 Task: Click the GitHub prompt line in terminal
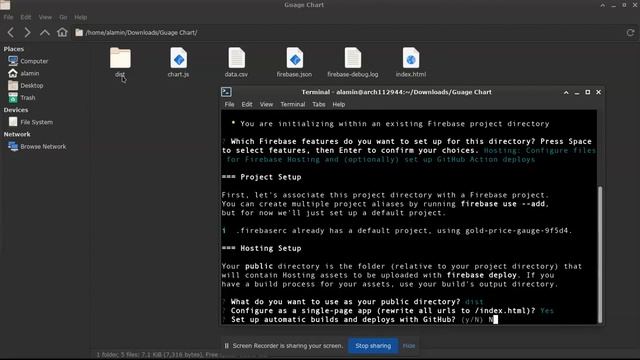coord(360,320)
